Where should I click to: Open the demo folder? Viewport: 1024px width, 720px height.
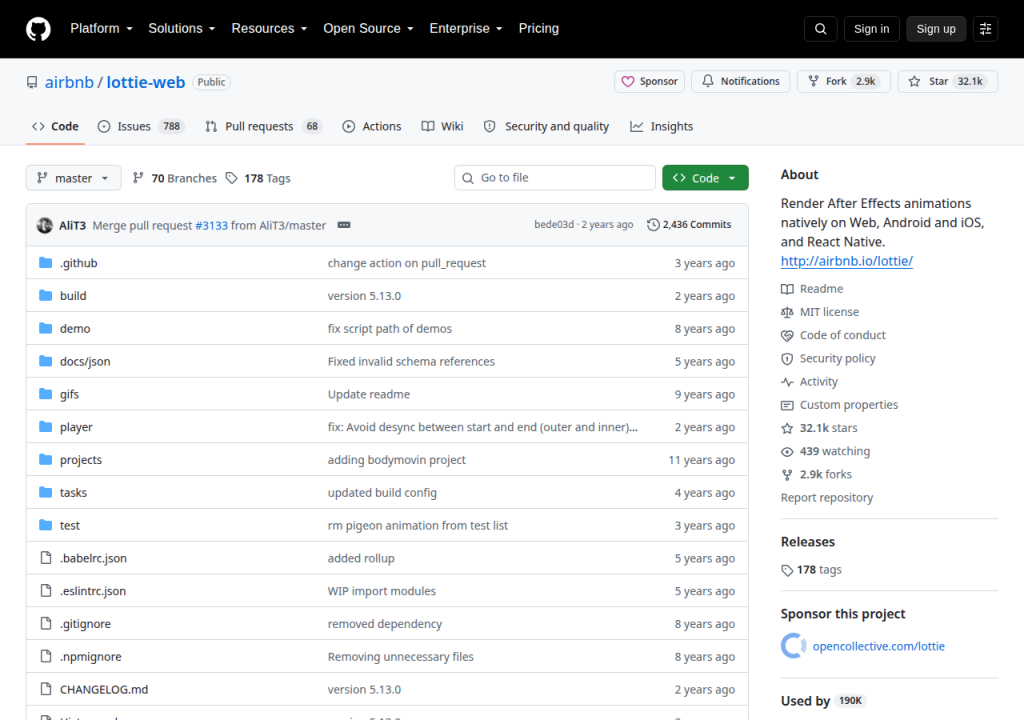[75, 329]
